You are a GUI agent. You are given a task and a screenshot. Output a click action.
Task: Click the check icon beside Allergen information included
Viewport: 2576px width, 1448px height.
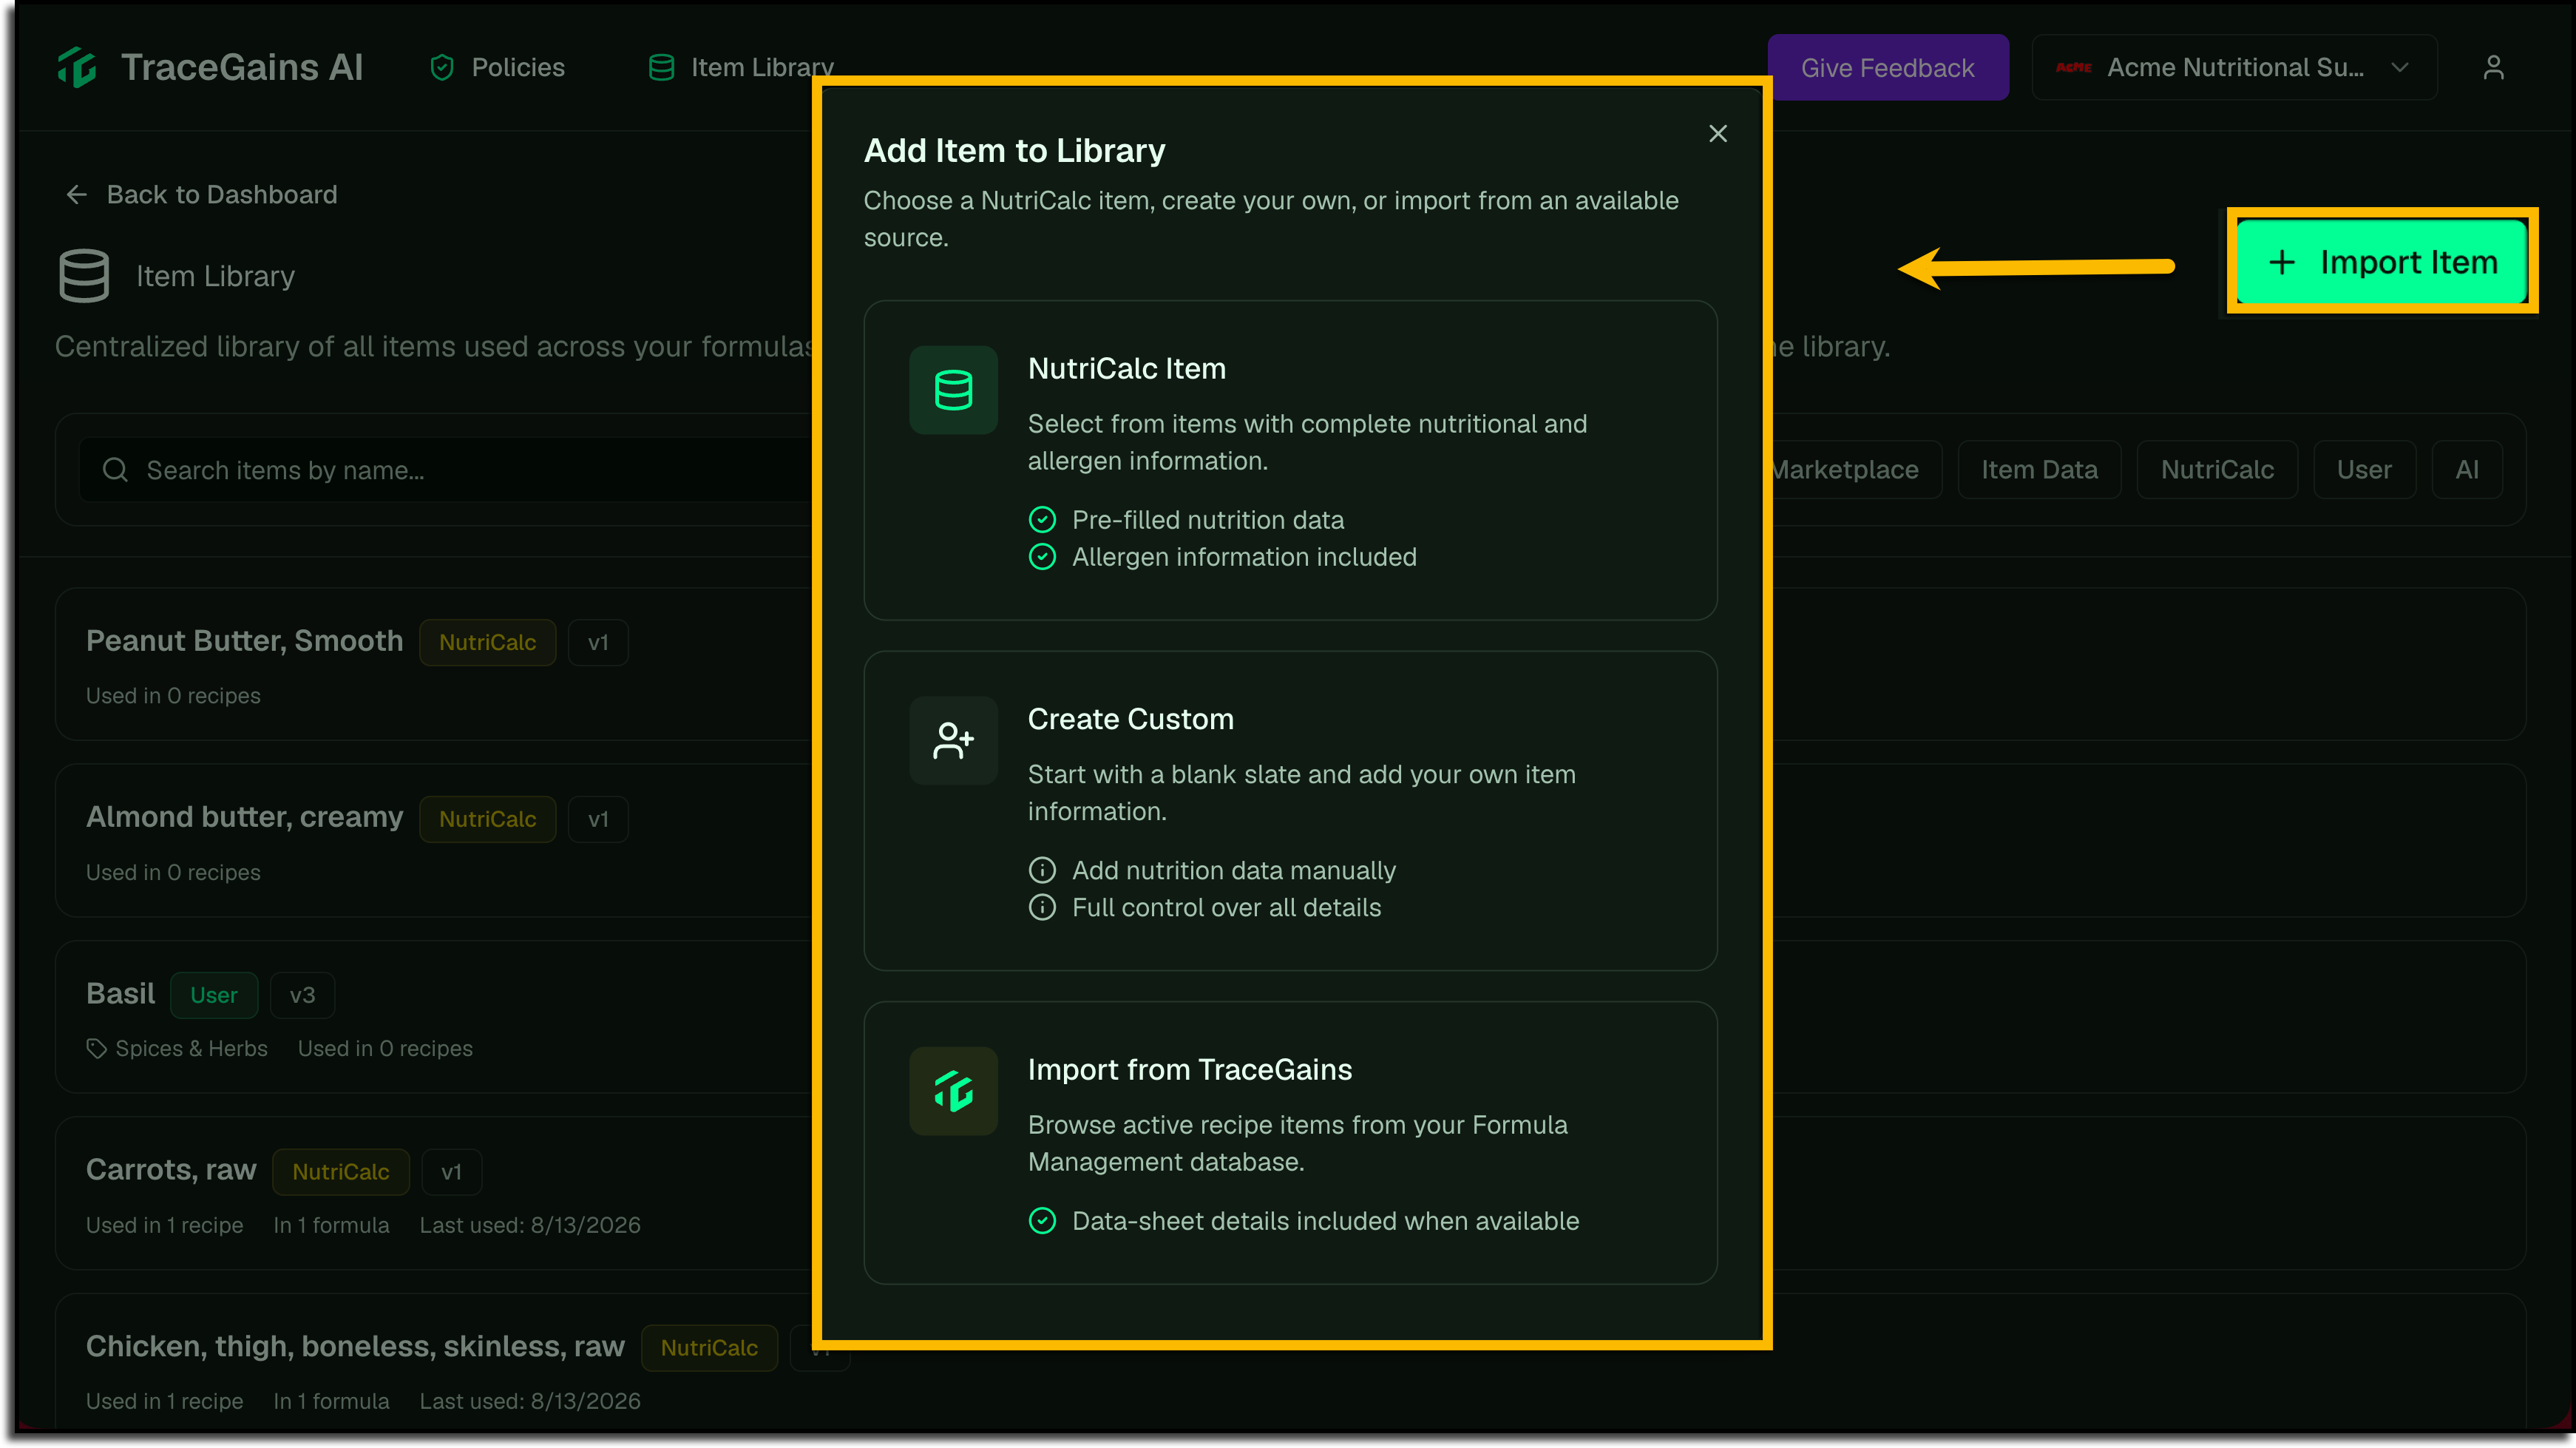(x=1042, y=557)
